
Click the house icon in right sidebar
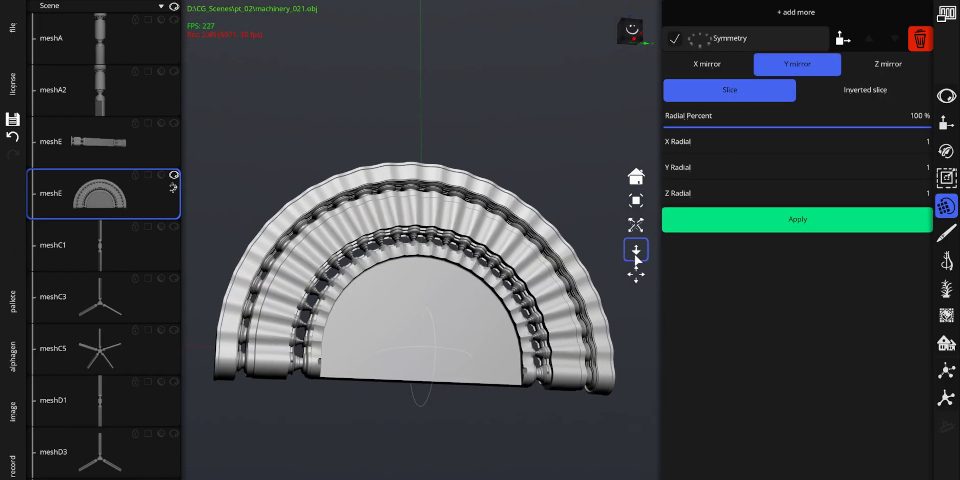click(946, 343)
